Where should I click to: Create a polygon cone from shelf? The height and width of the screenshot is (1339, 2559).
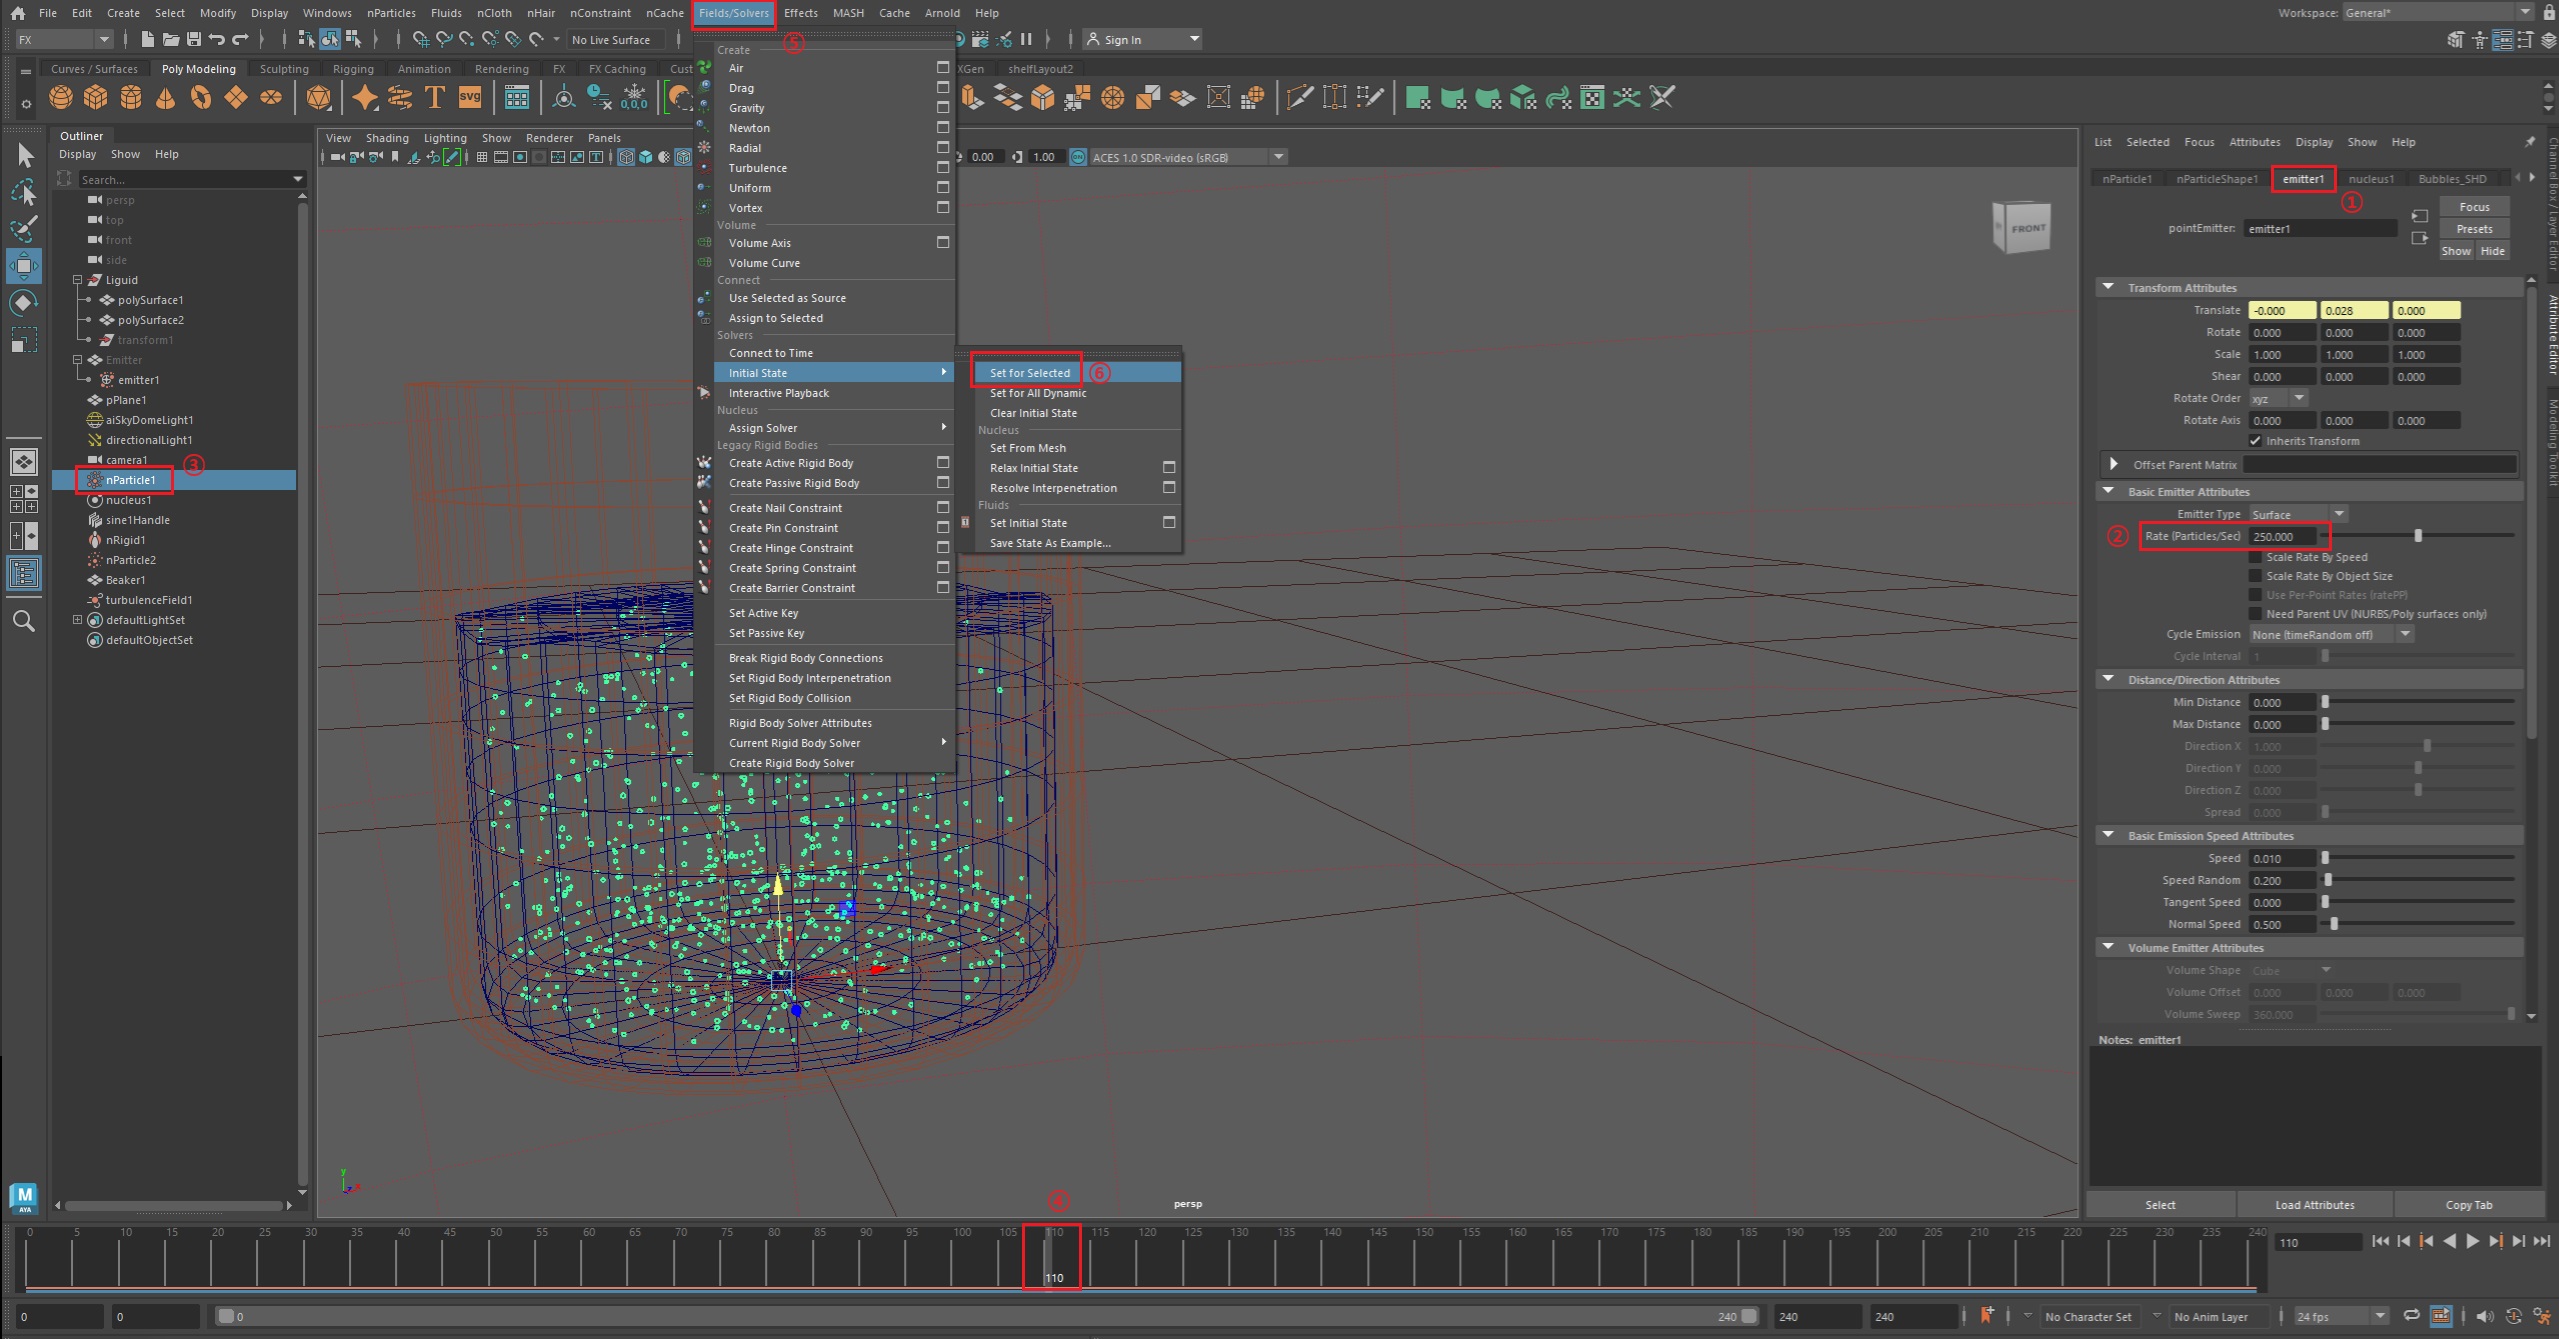(166, 97)
